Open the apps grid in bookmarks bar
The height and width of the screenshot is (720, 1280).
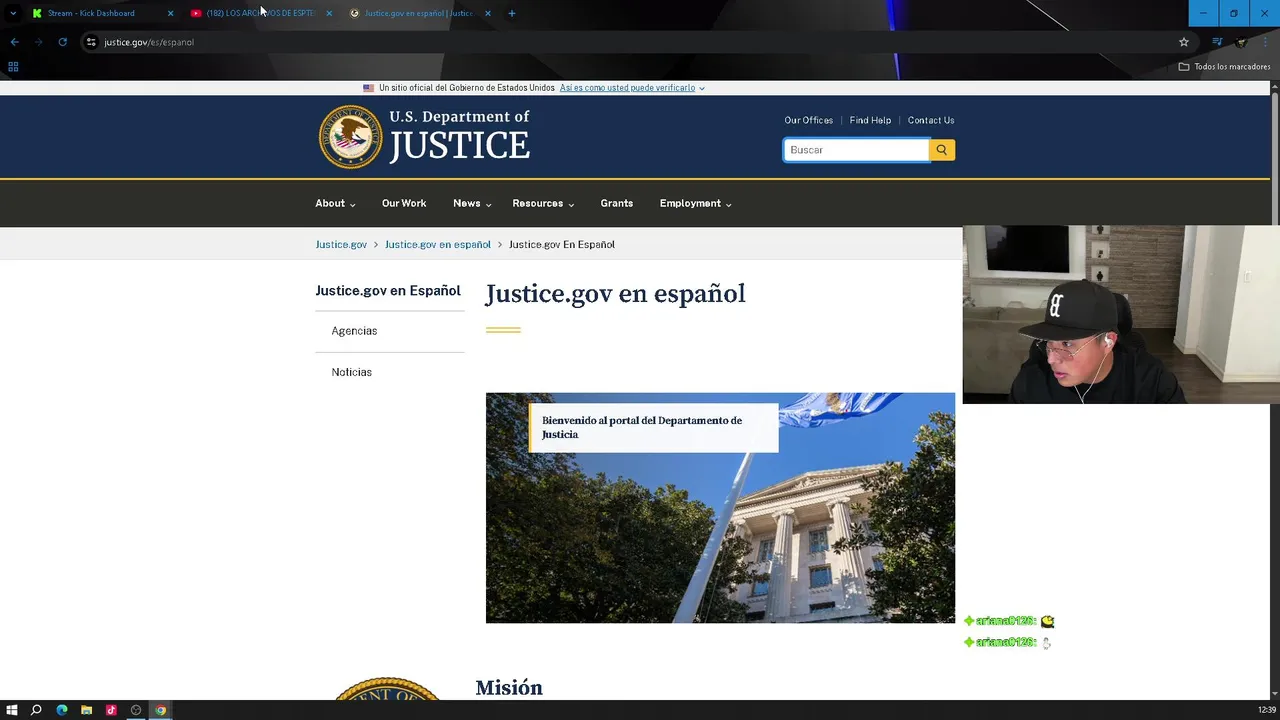(x=13, y=67)
